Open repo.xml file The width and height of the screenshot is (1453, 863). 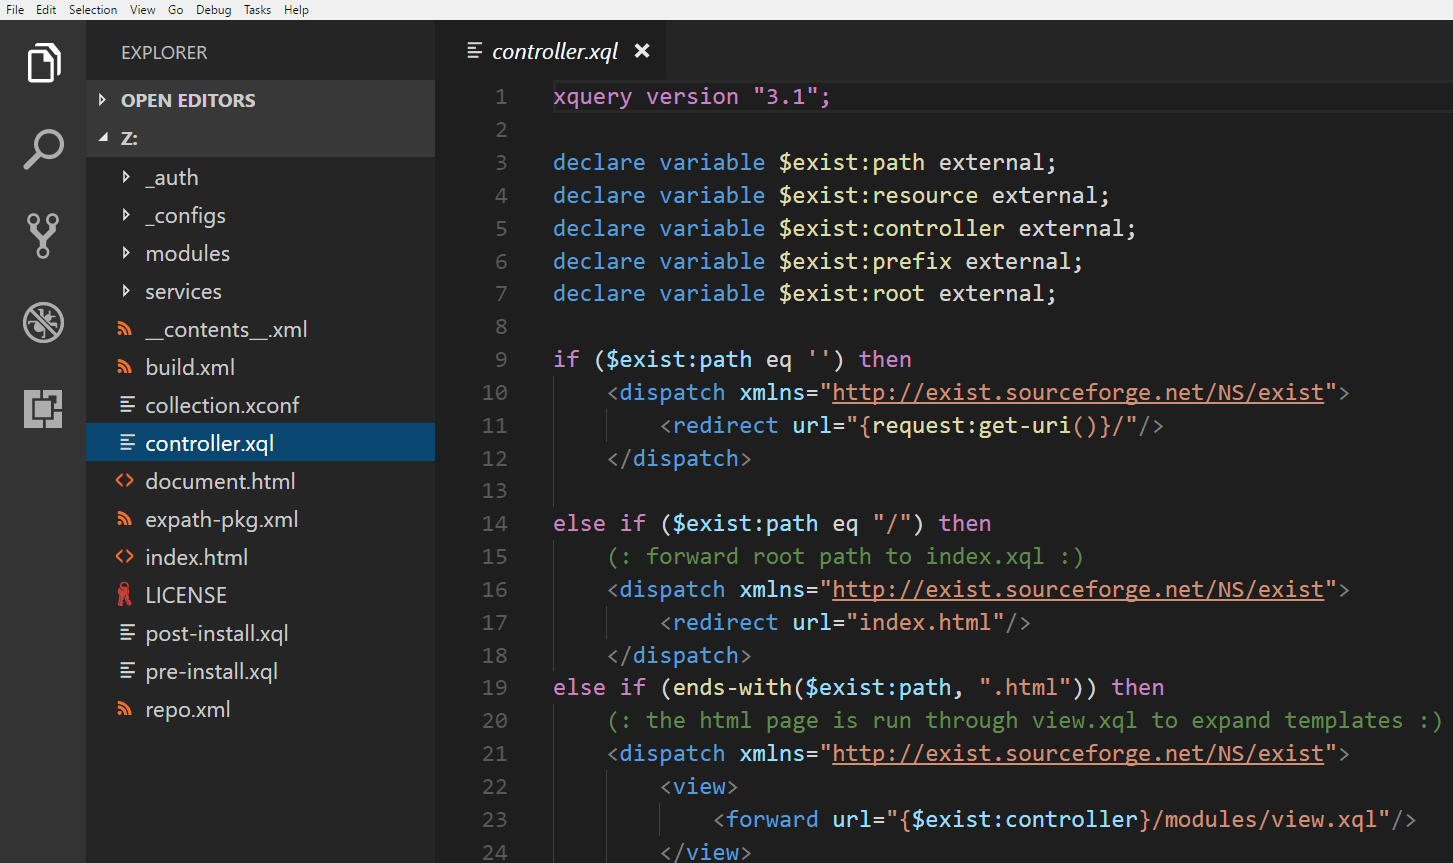pos(187,709)
